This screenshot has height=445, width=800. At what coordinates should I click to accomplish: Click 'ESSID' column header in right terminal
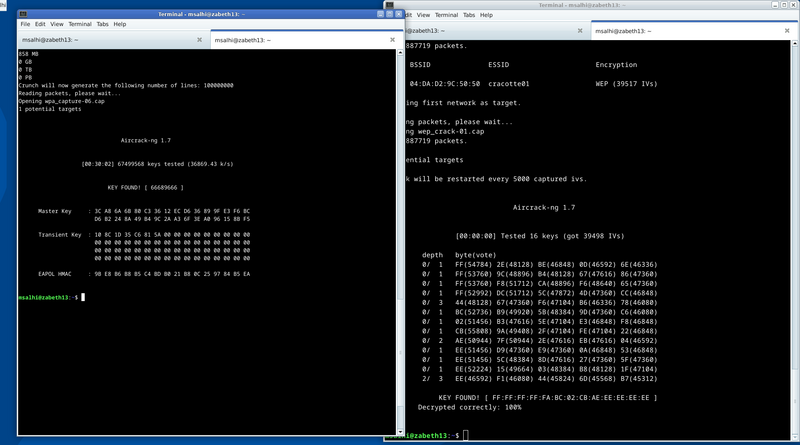(x=498, y=65)
